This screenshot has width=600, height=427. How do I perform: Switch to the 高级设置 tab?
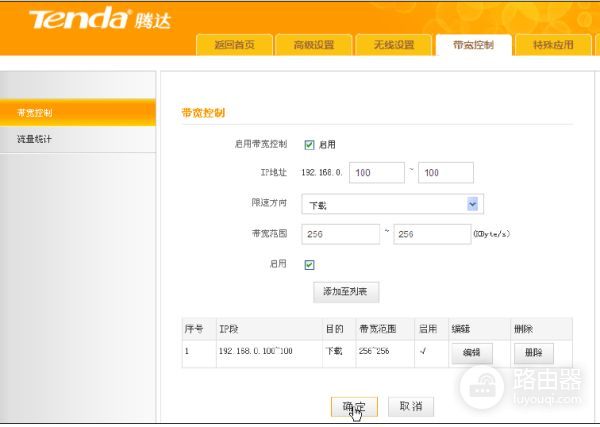click(314, 45)
